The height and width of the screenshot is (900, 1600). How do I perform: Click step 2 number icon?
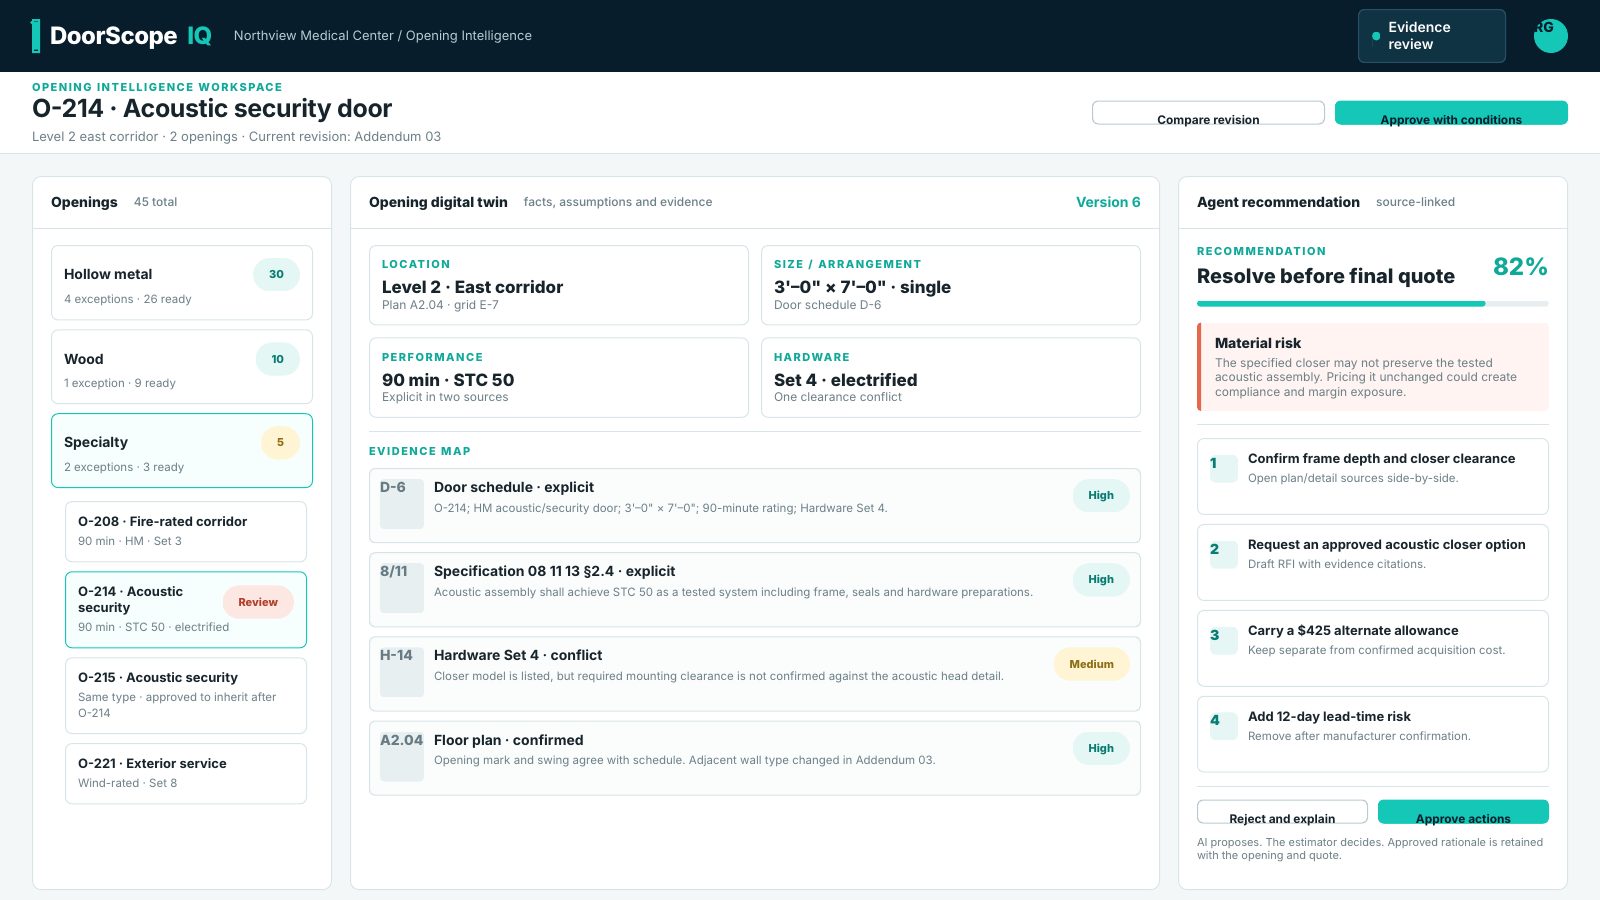(1223, 554)
